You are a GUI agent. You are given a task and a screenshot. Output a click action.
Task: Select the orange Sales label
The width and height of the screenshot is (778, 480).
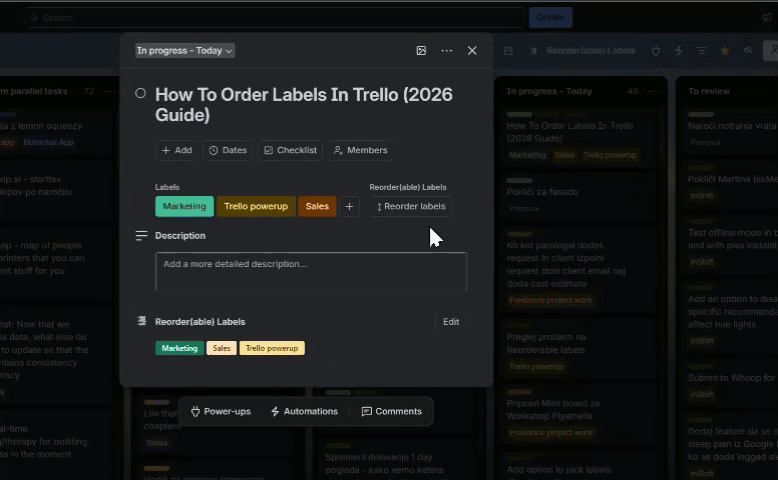point(317,206)
